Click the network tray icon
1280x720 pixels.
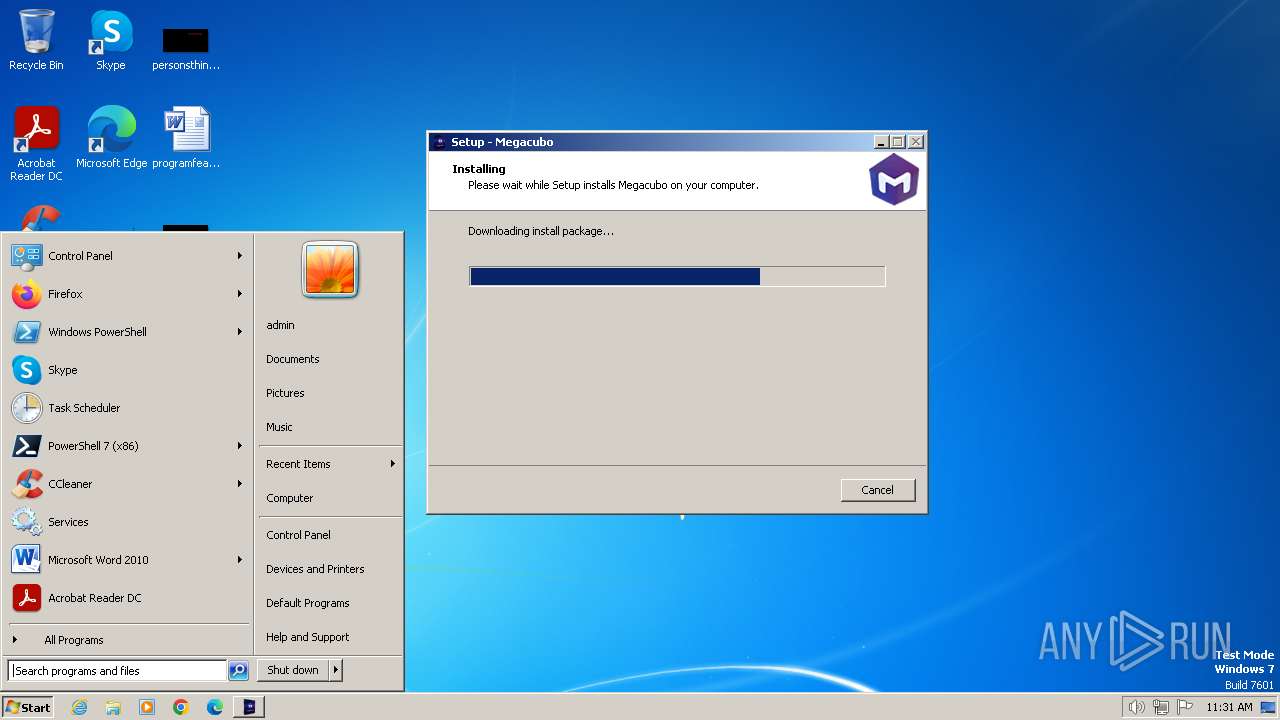1161,707
